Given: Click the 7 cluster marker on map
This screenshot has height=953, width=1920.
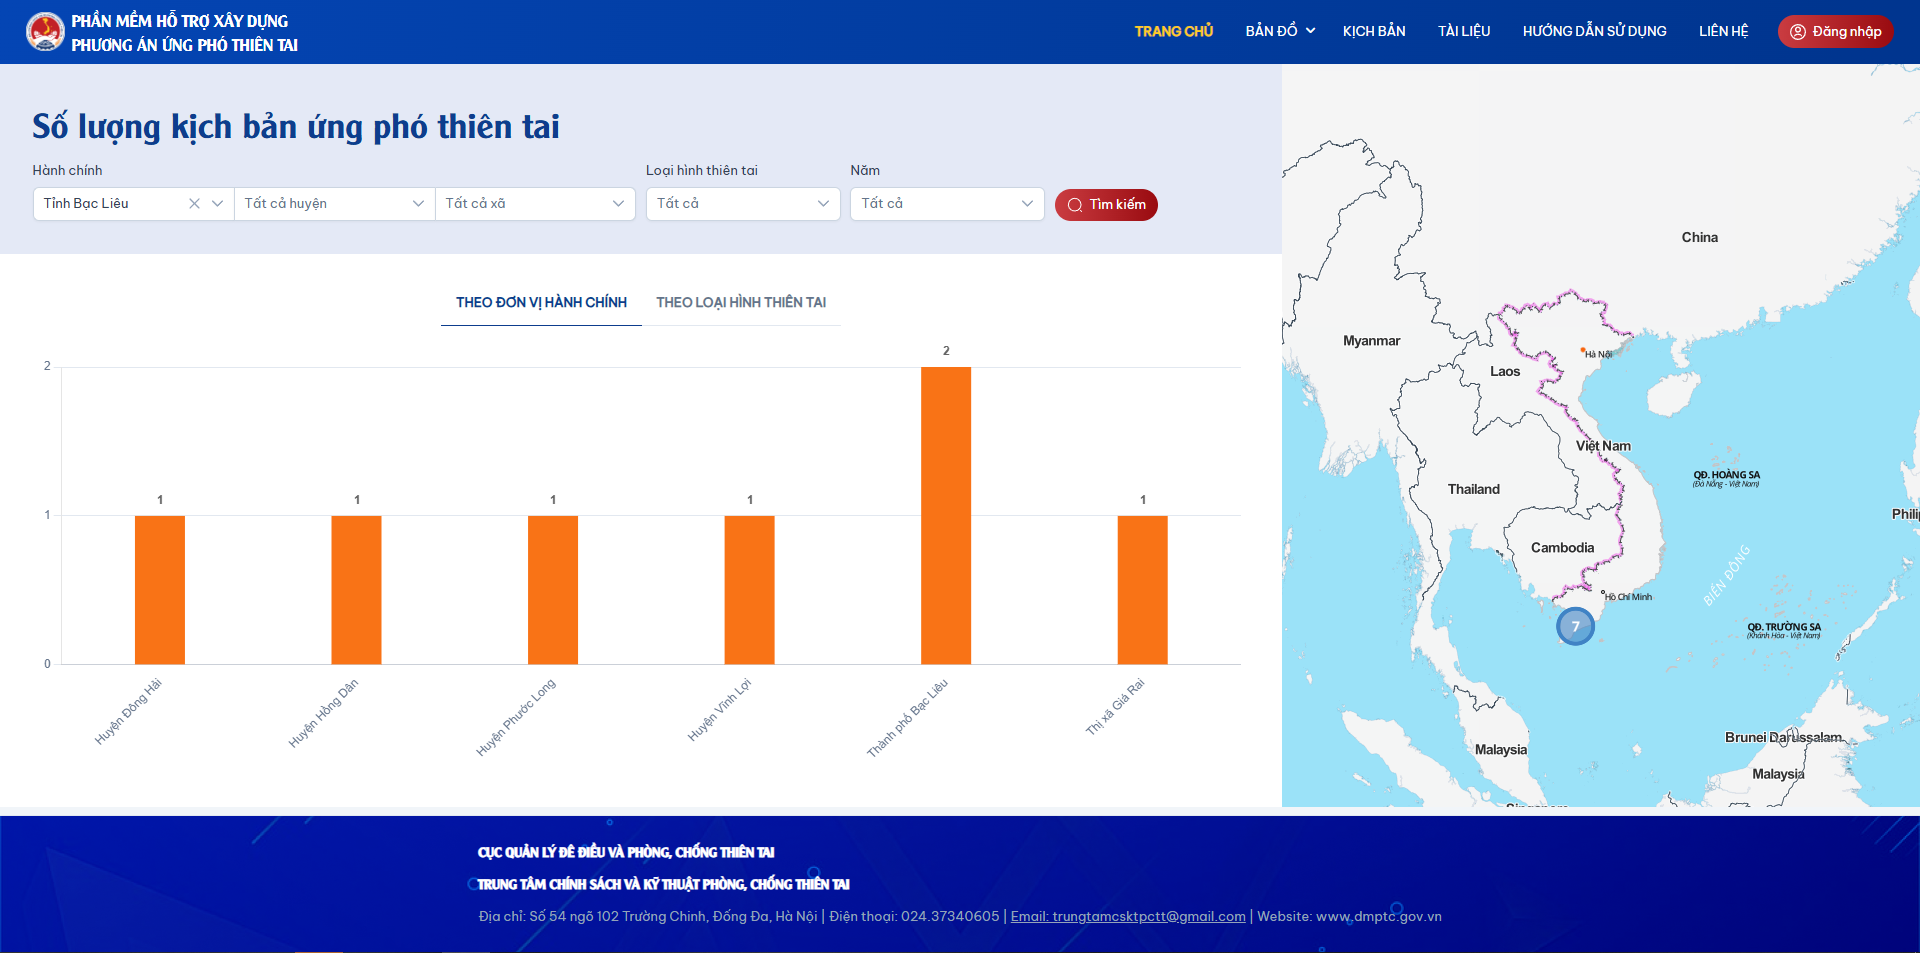Looking at the screenshot, I should [1575, 627].
